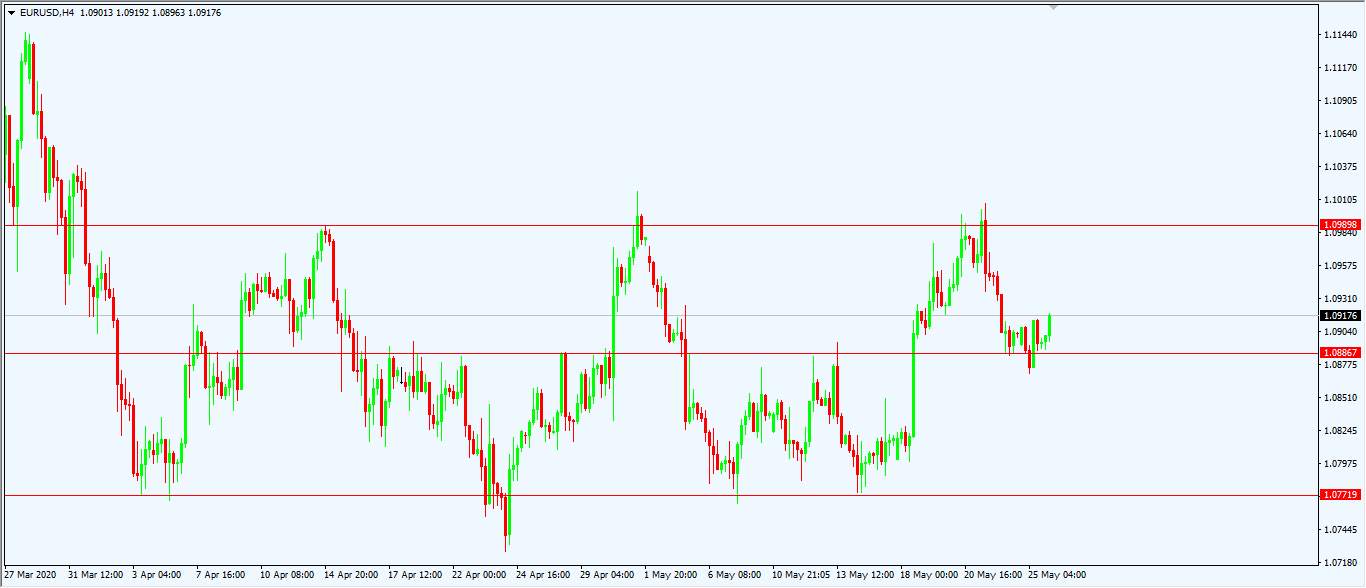Click the 1.09575 price axis label
The height and width of the screenshot is (588, 1366).
coord(1340,266)
